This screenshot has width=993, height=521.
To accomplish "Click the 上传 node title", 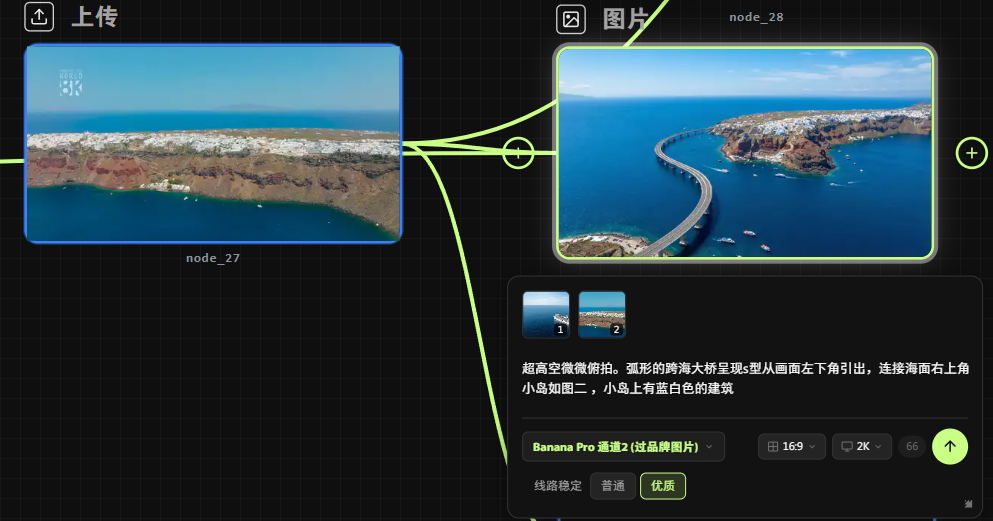I will point(94,17).
